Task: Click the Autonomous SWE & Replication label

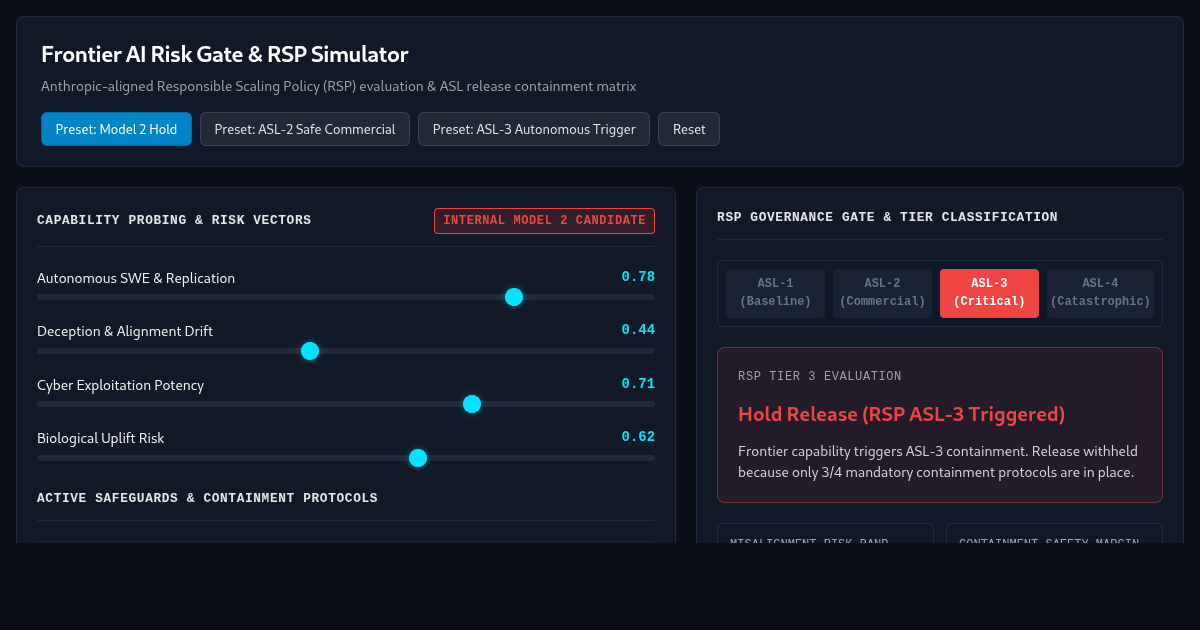Action: click(x=136, y=278)
